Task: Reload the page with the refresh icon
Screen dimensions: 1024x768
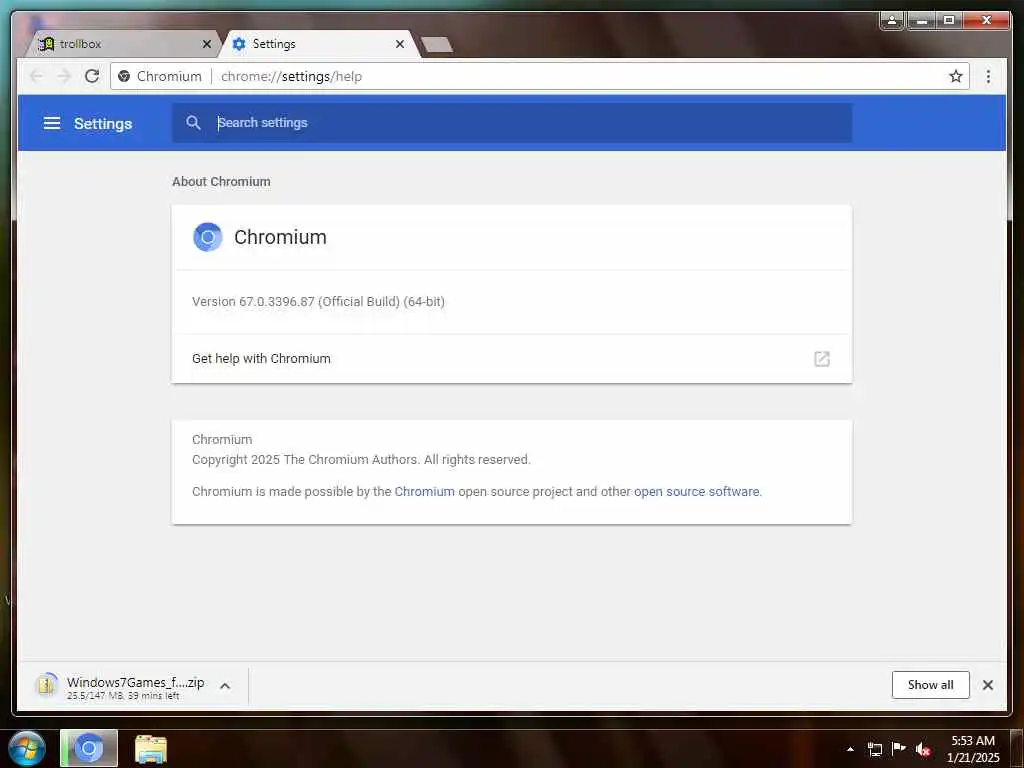Action: [92, 76]
